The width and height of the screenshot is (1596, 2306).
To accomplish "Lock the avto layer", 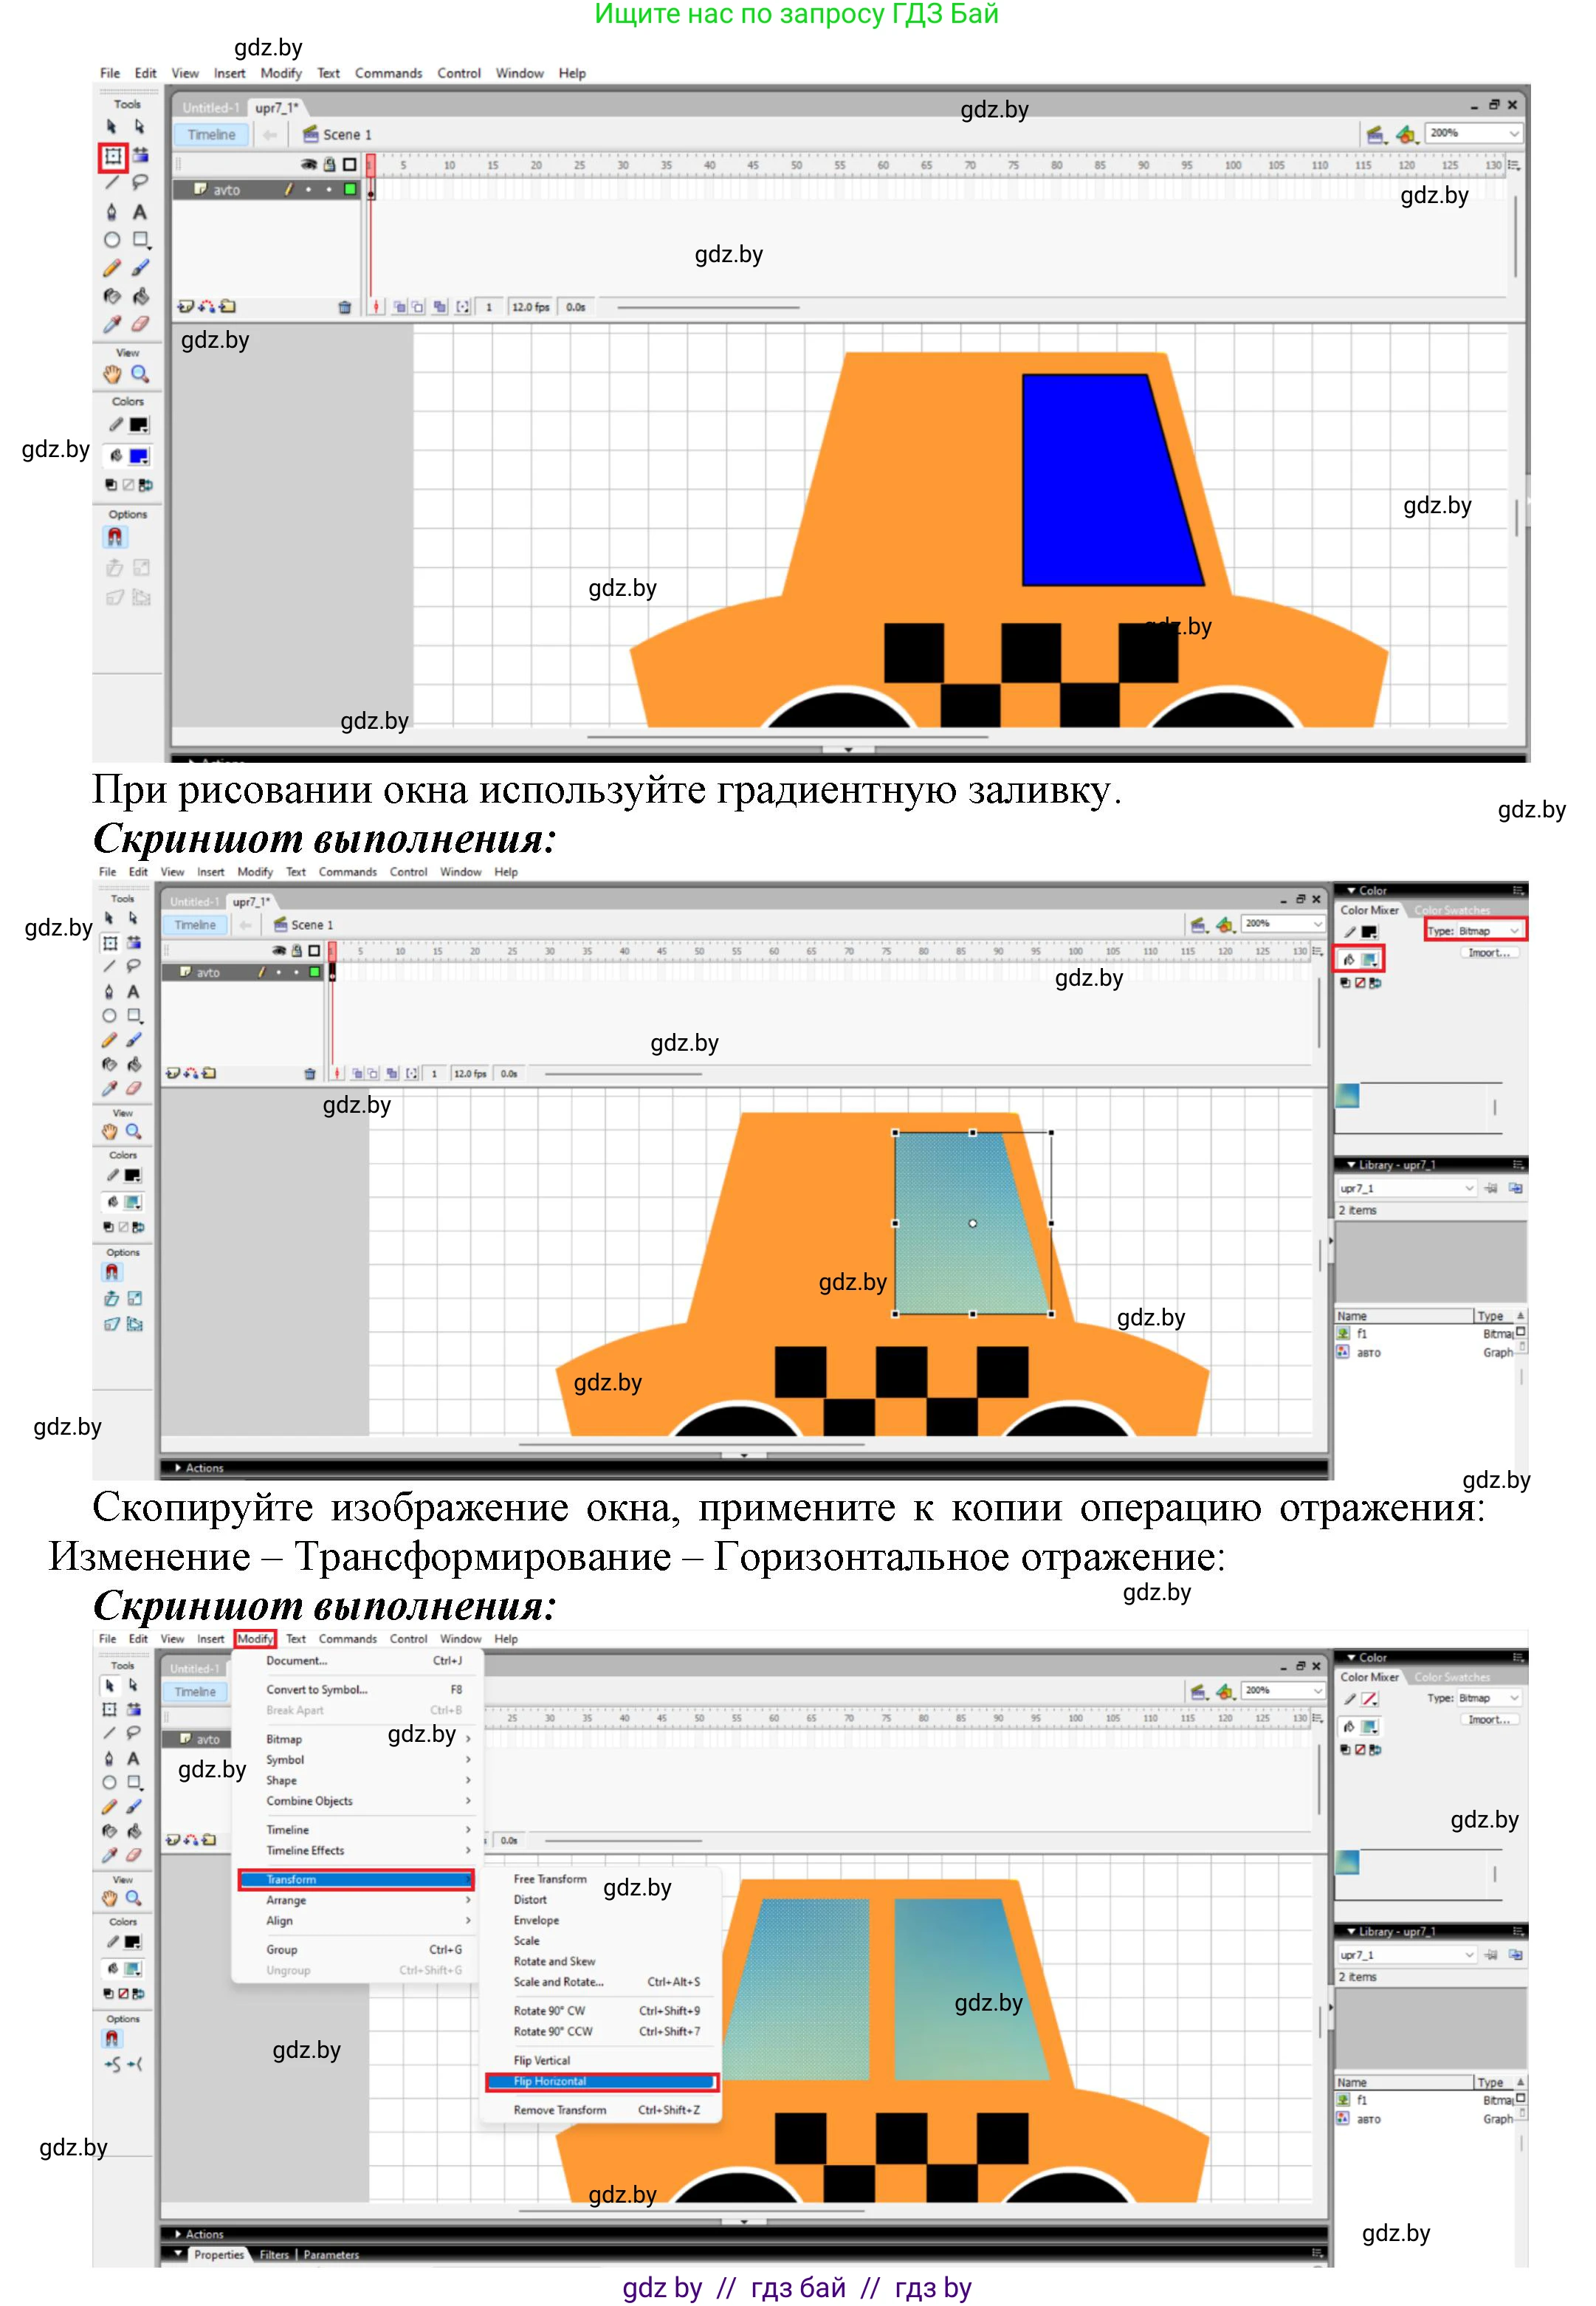I will point(330,190).
